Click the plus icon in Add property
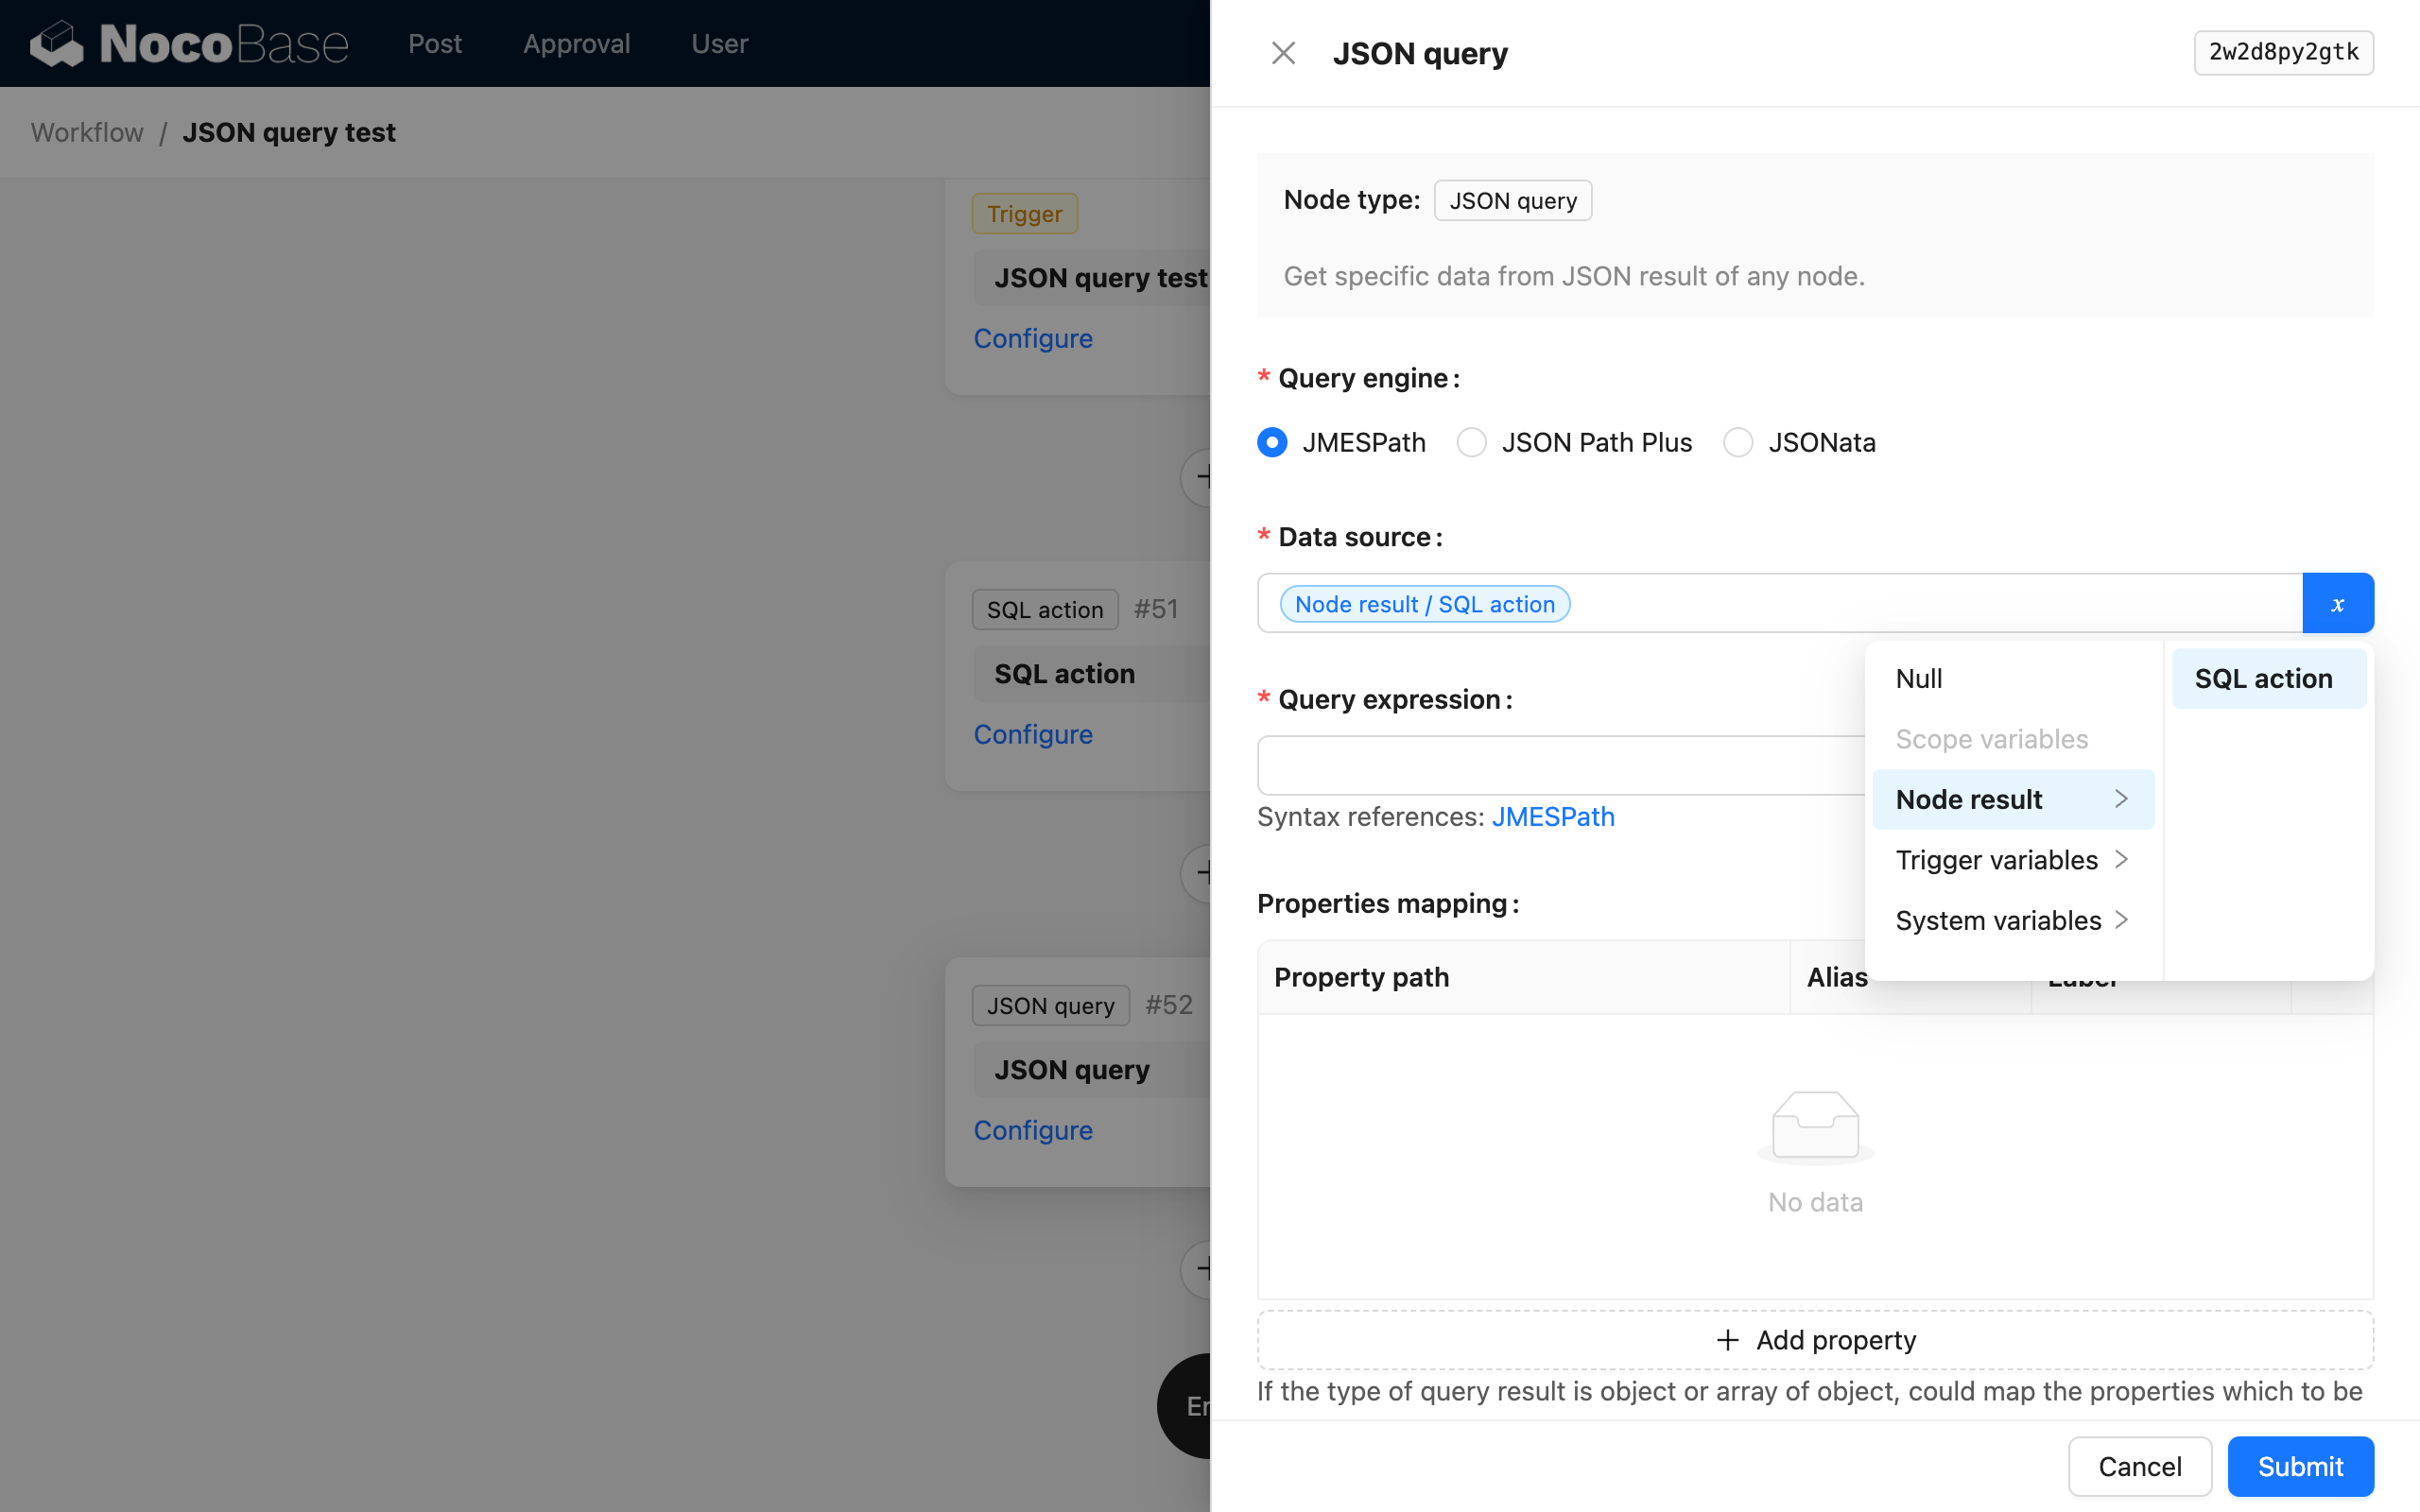The height and width of the screenshot is (1512, 2420). click(1727, 1340)
